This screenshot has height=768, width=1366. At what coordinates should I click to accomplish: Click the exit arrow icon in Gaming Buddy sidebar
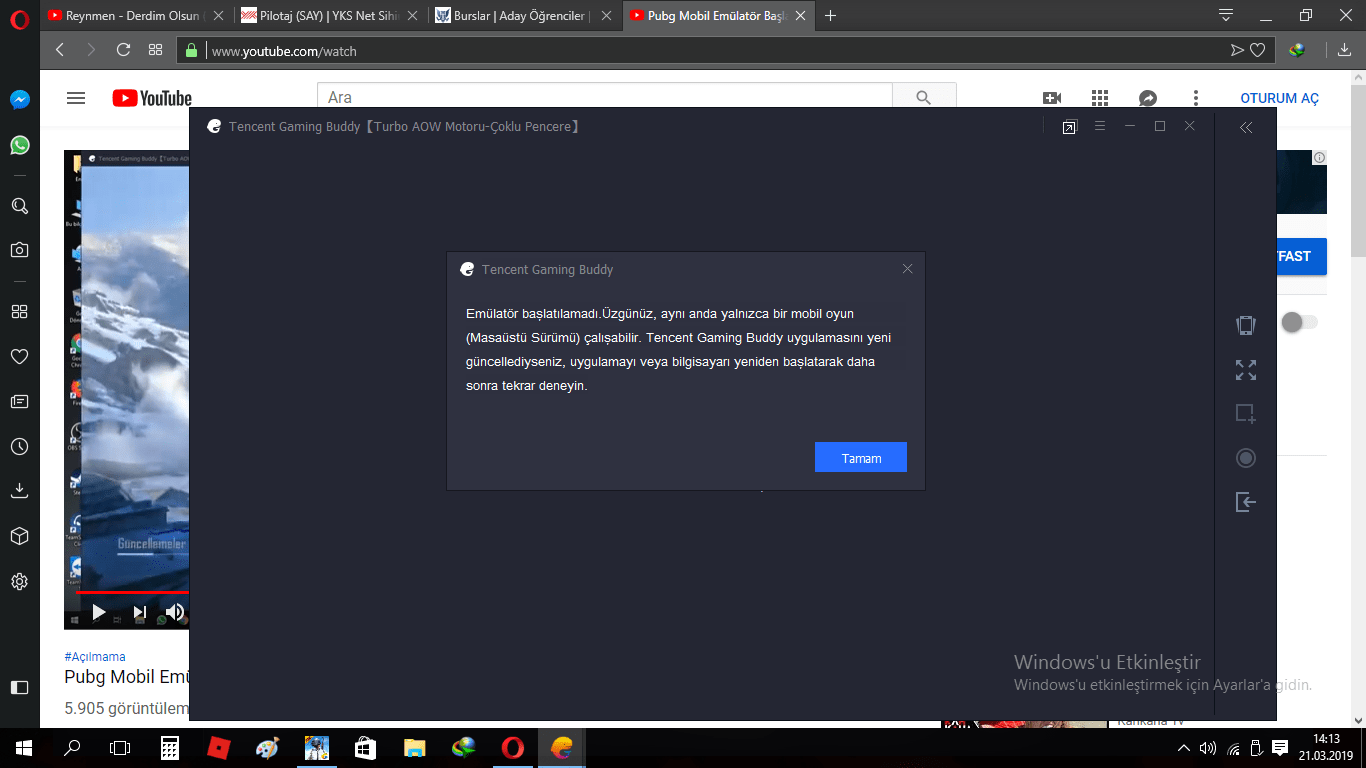[x=1245, y=502]
